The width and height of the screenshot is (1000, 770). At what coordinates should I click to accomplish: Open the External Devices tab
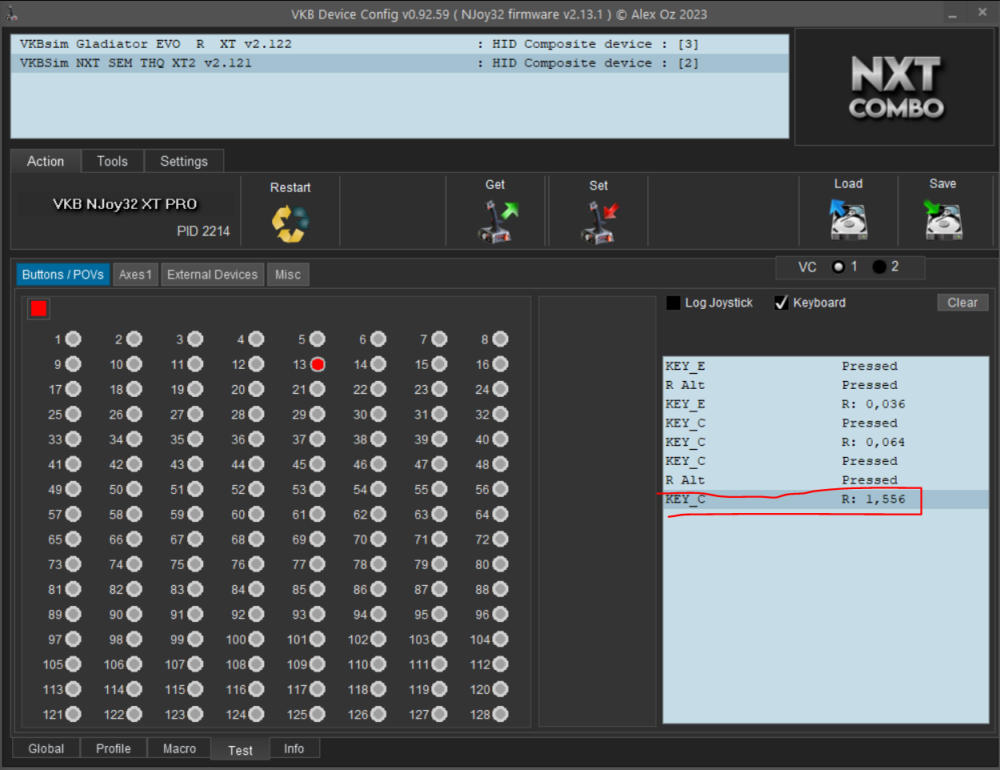(212, 274)
